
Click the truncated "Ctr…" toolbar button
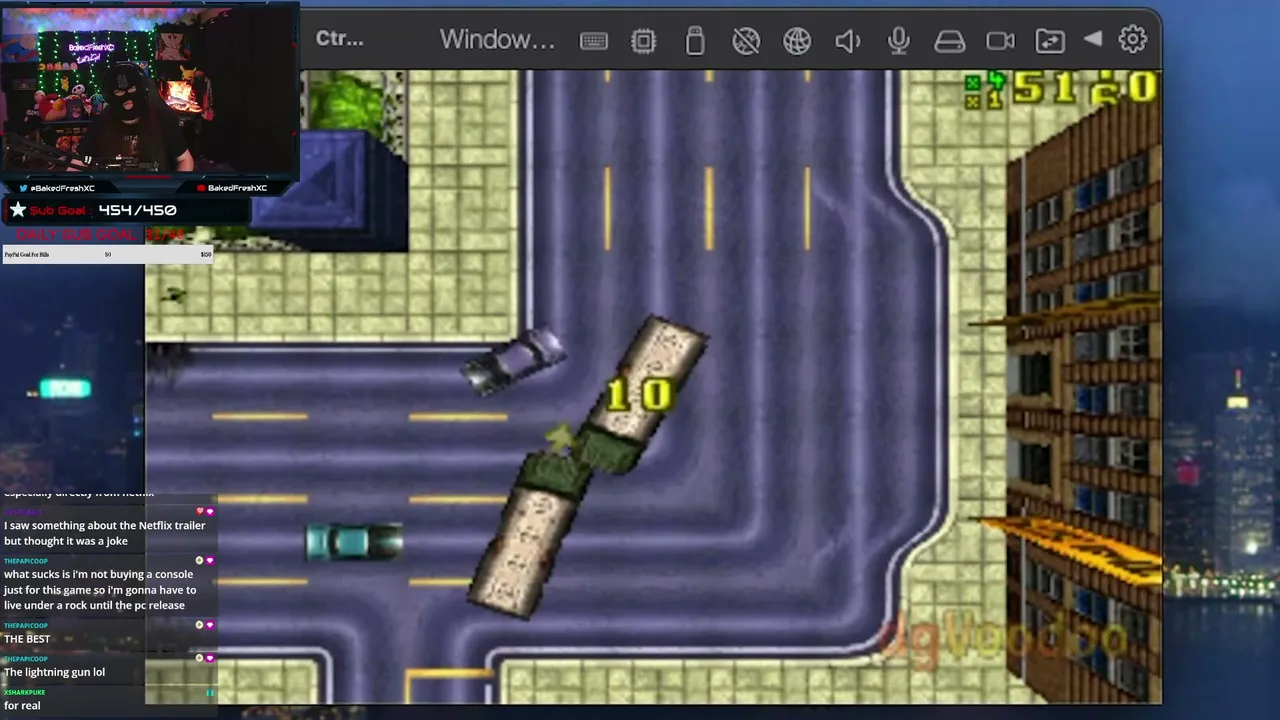coord(340,39)
